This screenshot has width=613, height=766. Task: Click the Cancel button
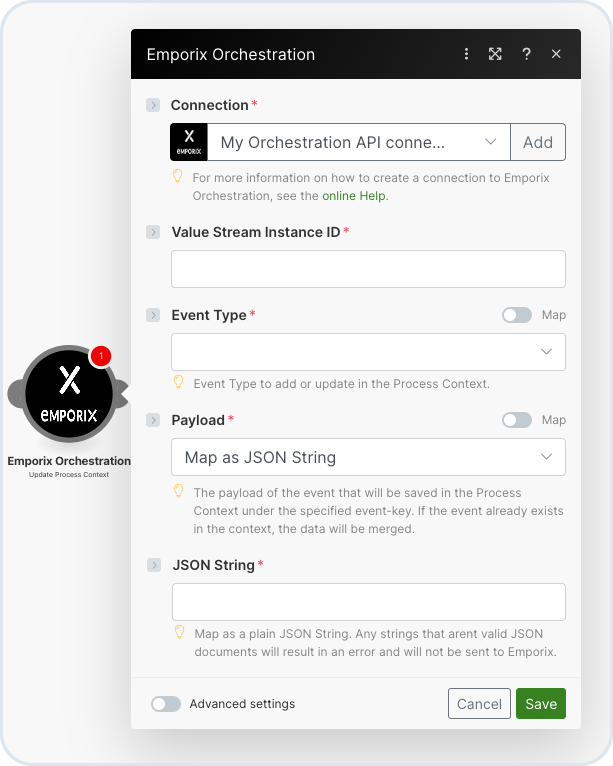point(479,703)
